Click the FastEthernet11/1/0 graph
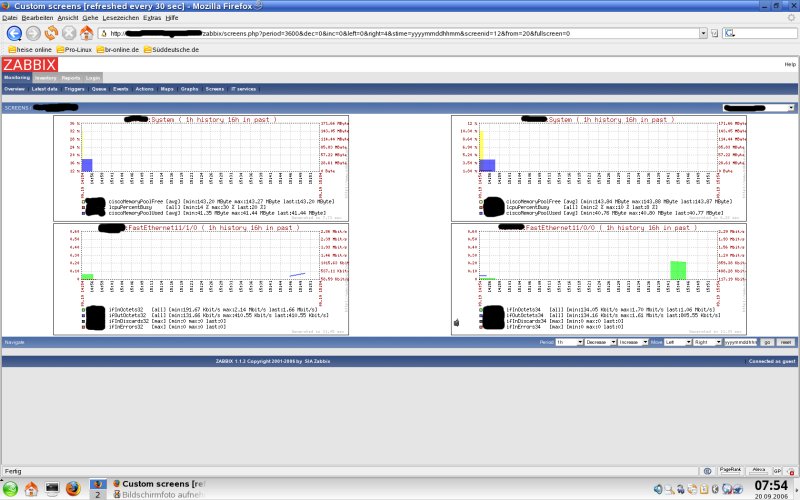This screenshot has height=500, width=800. (x=201, y=279)
